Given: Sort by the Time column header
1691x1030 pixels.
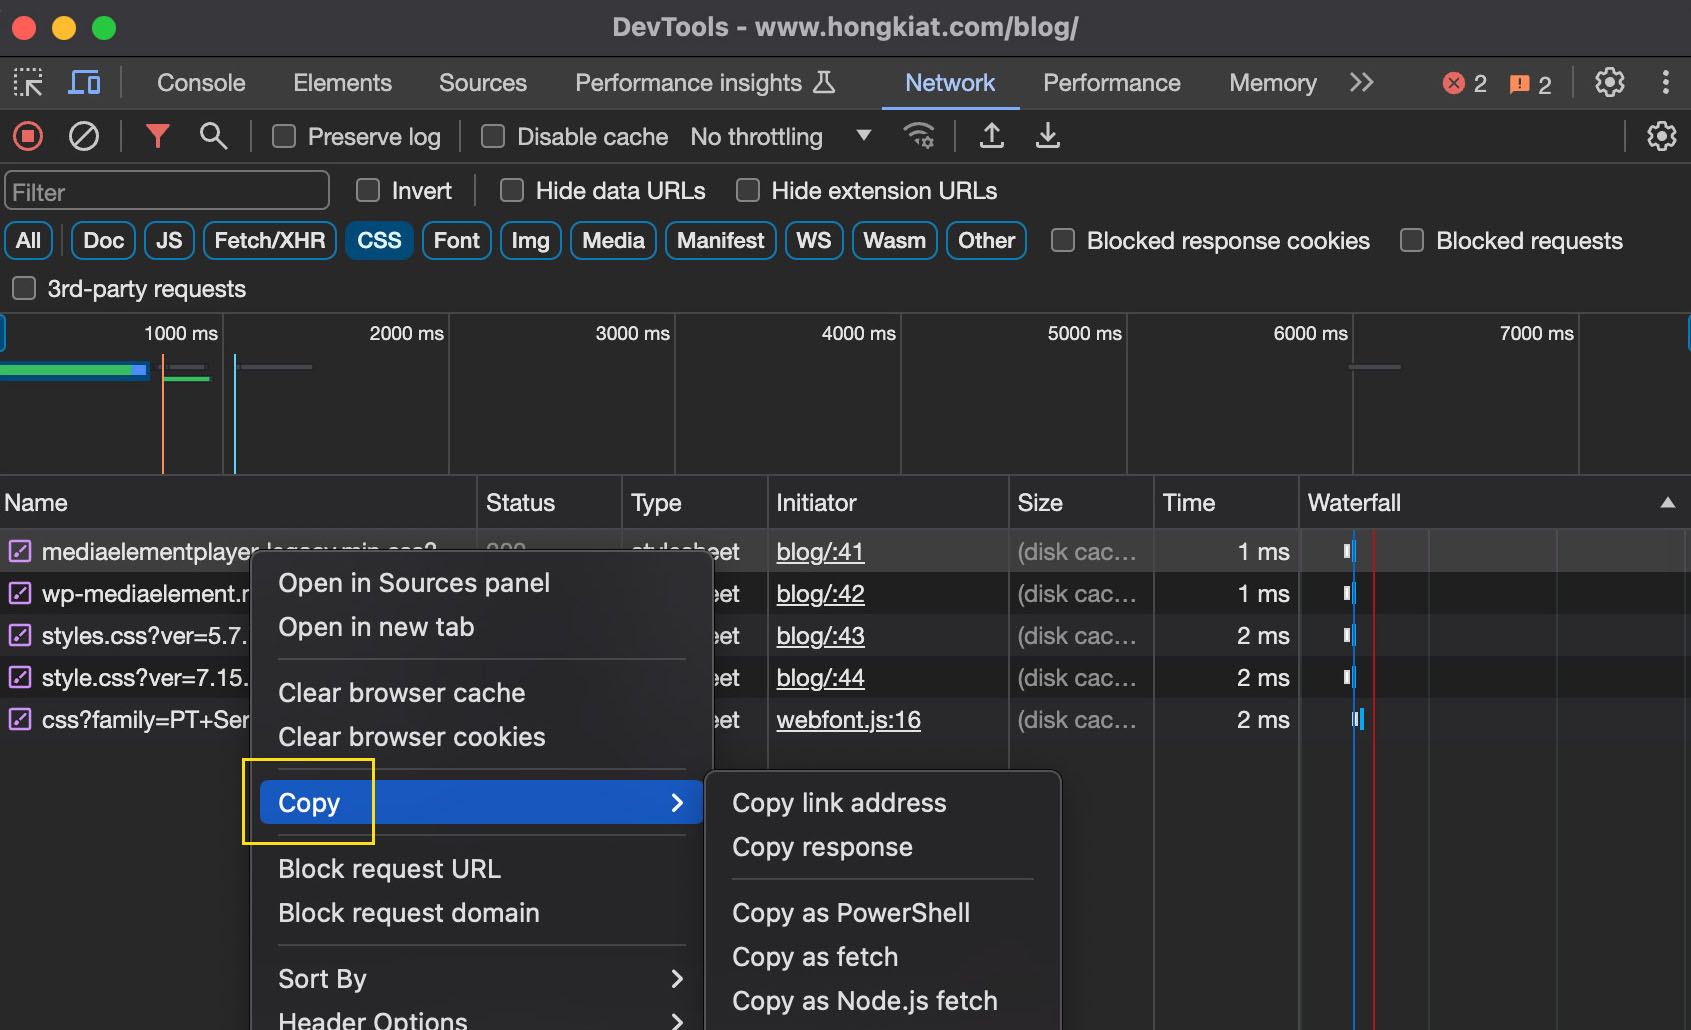Looking at the screenshot, I should [x=1225, y=503].
